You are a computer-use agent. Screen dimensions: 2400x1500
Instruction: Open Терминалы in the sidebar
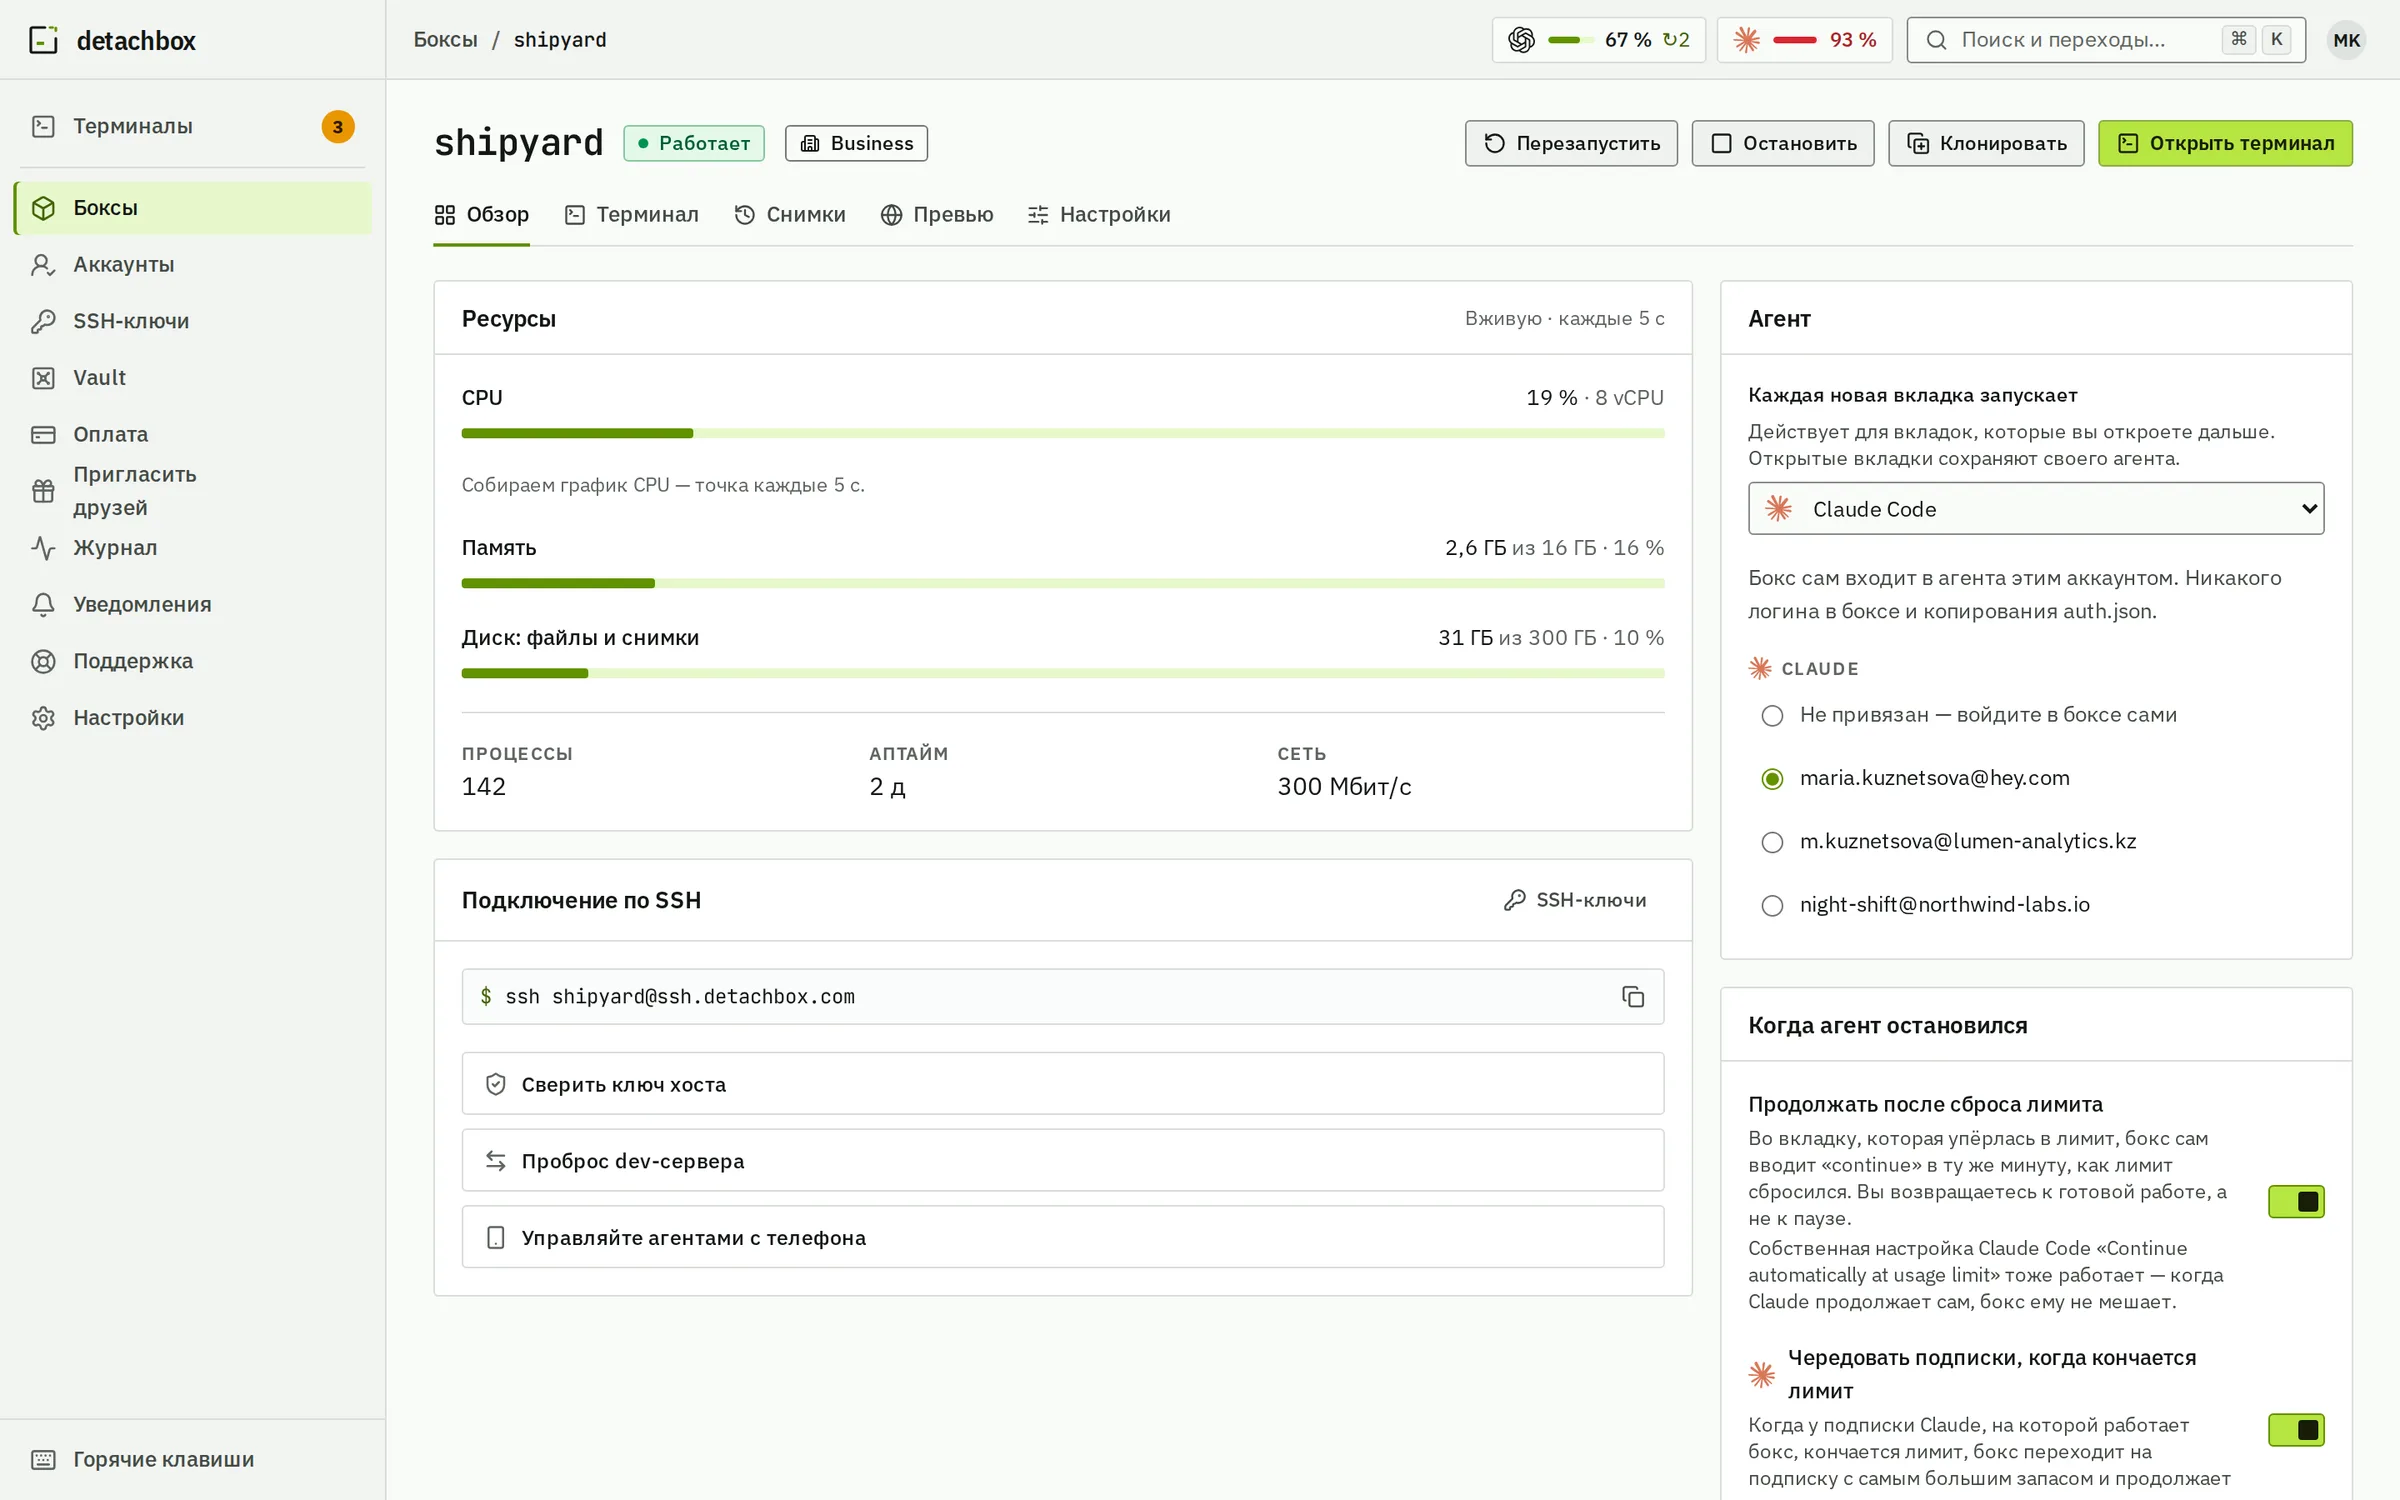(x=193, y=127)
